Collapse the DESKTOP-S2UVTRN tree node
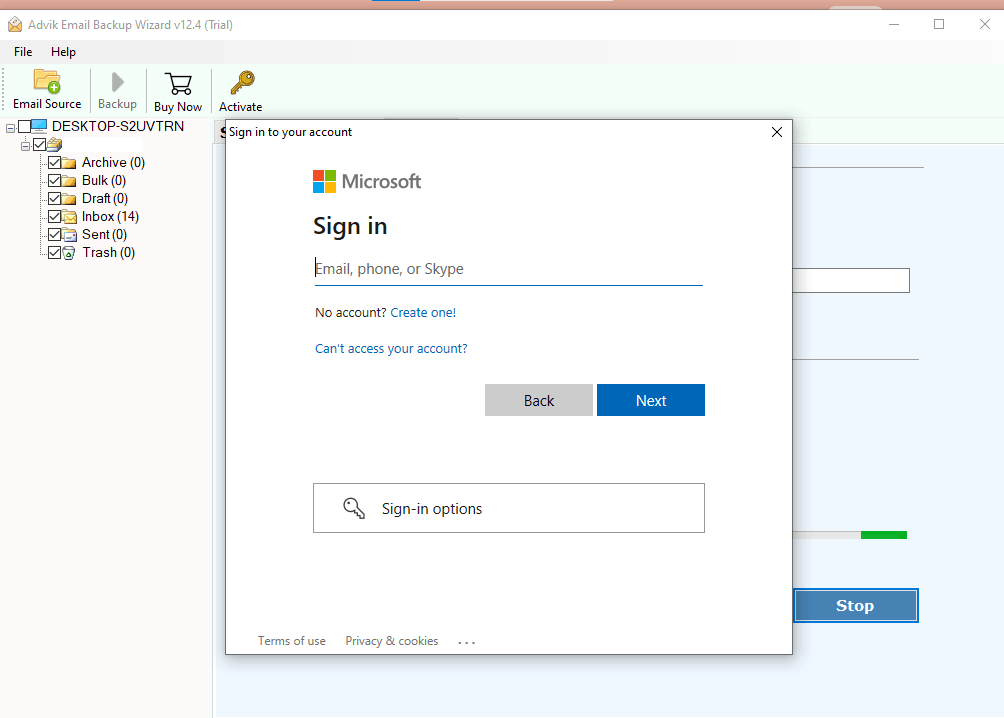Viewport: 1004px width, 718px height. [10, 128]
